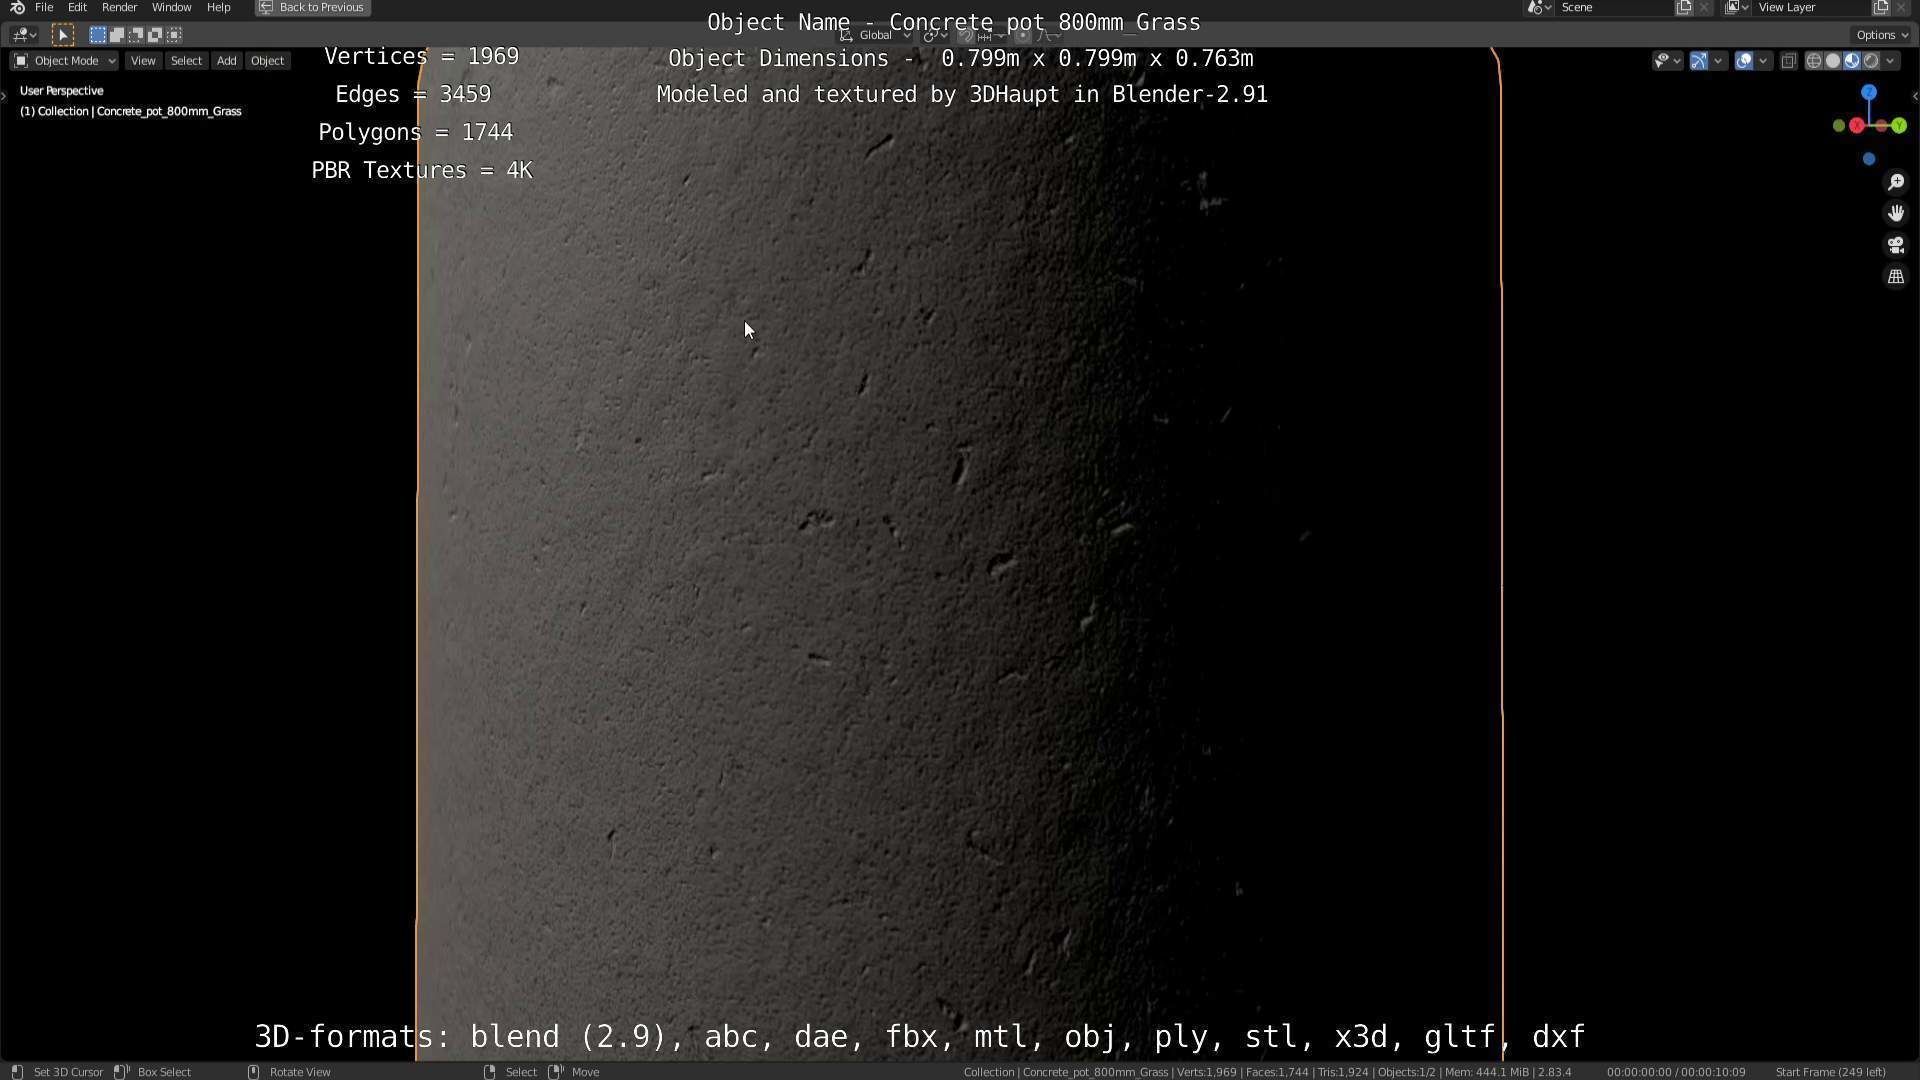
Task: Select solid viewport shading
Action: tap(1832, 61)
